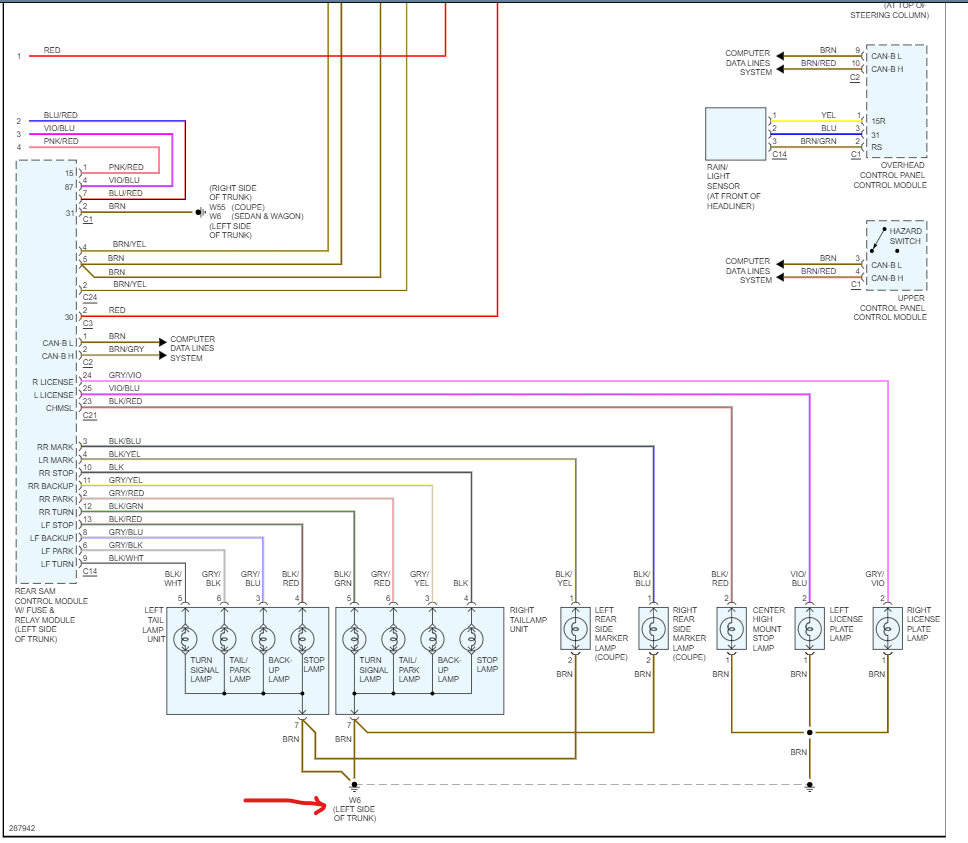
Task: Click the "YEL" wire label at rain sensor pin 1
Action: pyautogui.click(x=828, y=115)
